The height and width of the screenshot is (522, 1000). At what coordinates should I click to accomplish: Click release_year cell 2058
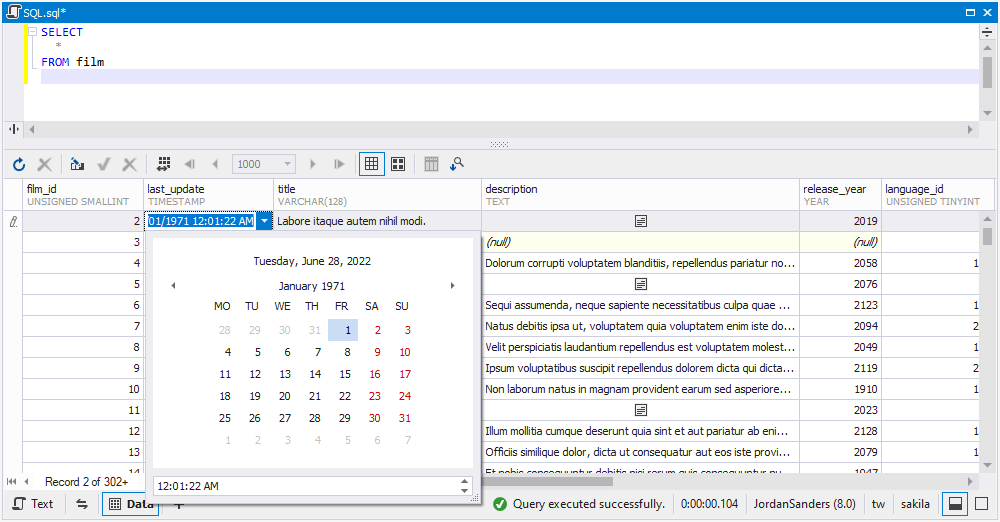click(840, 263)
